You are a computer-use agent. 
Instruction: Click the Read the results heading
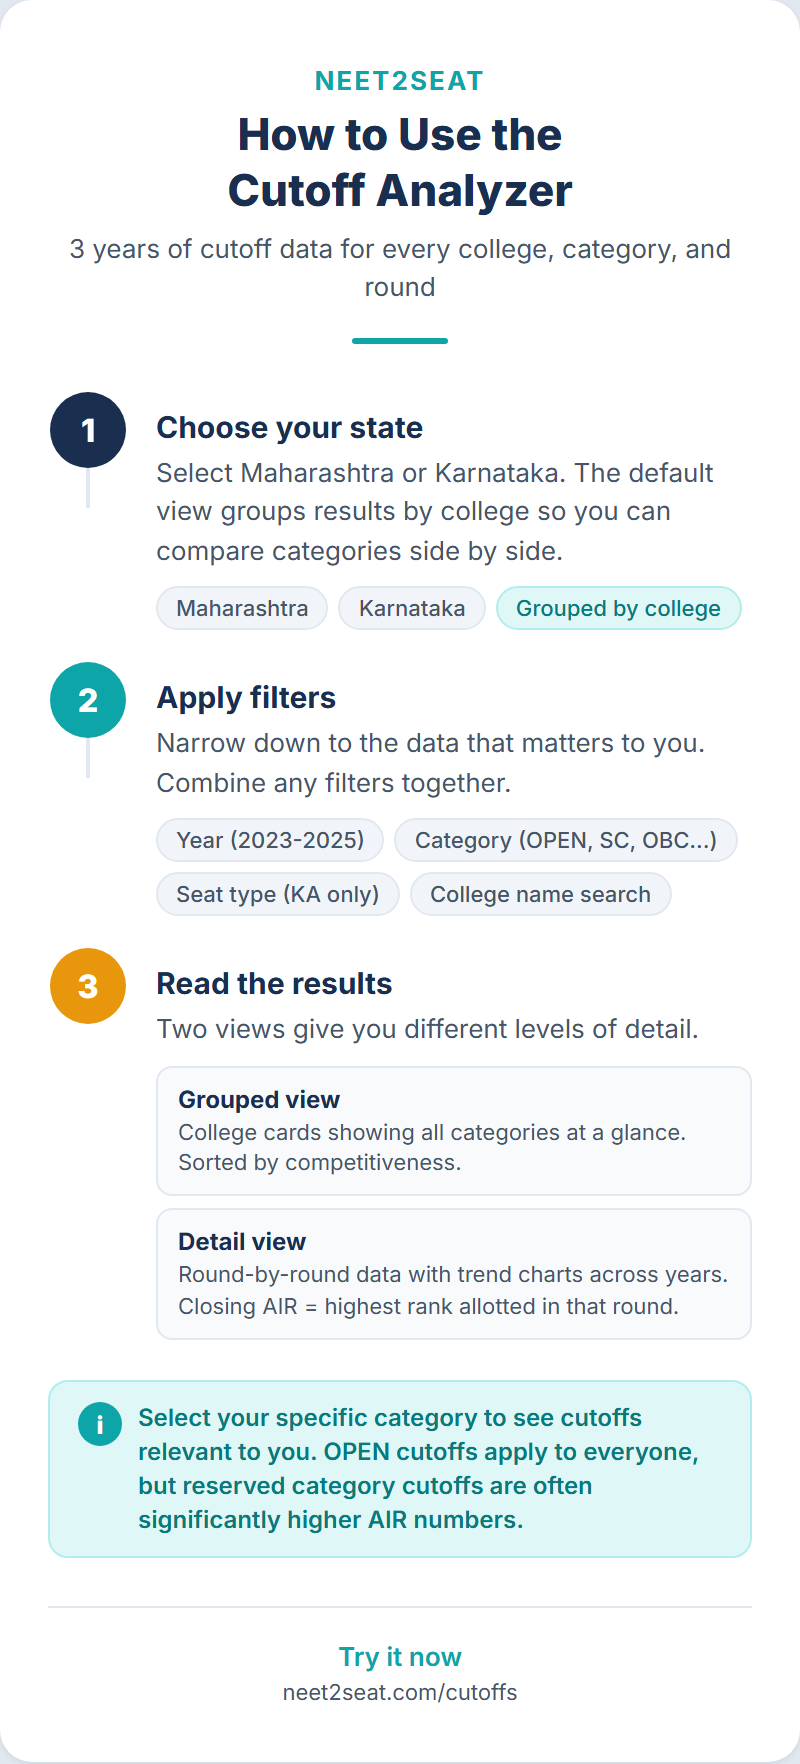(x=274, y=984)
